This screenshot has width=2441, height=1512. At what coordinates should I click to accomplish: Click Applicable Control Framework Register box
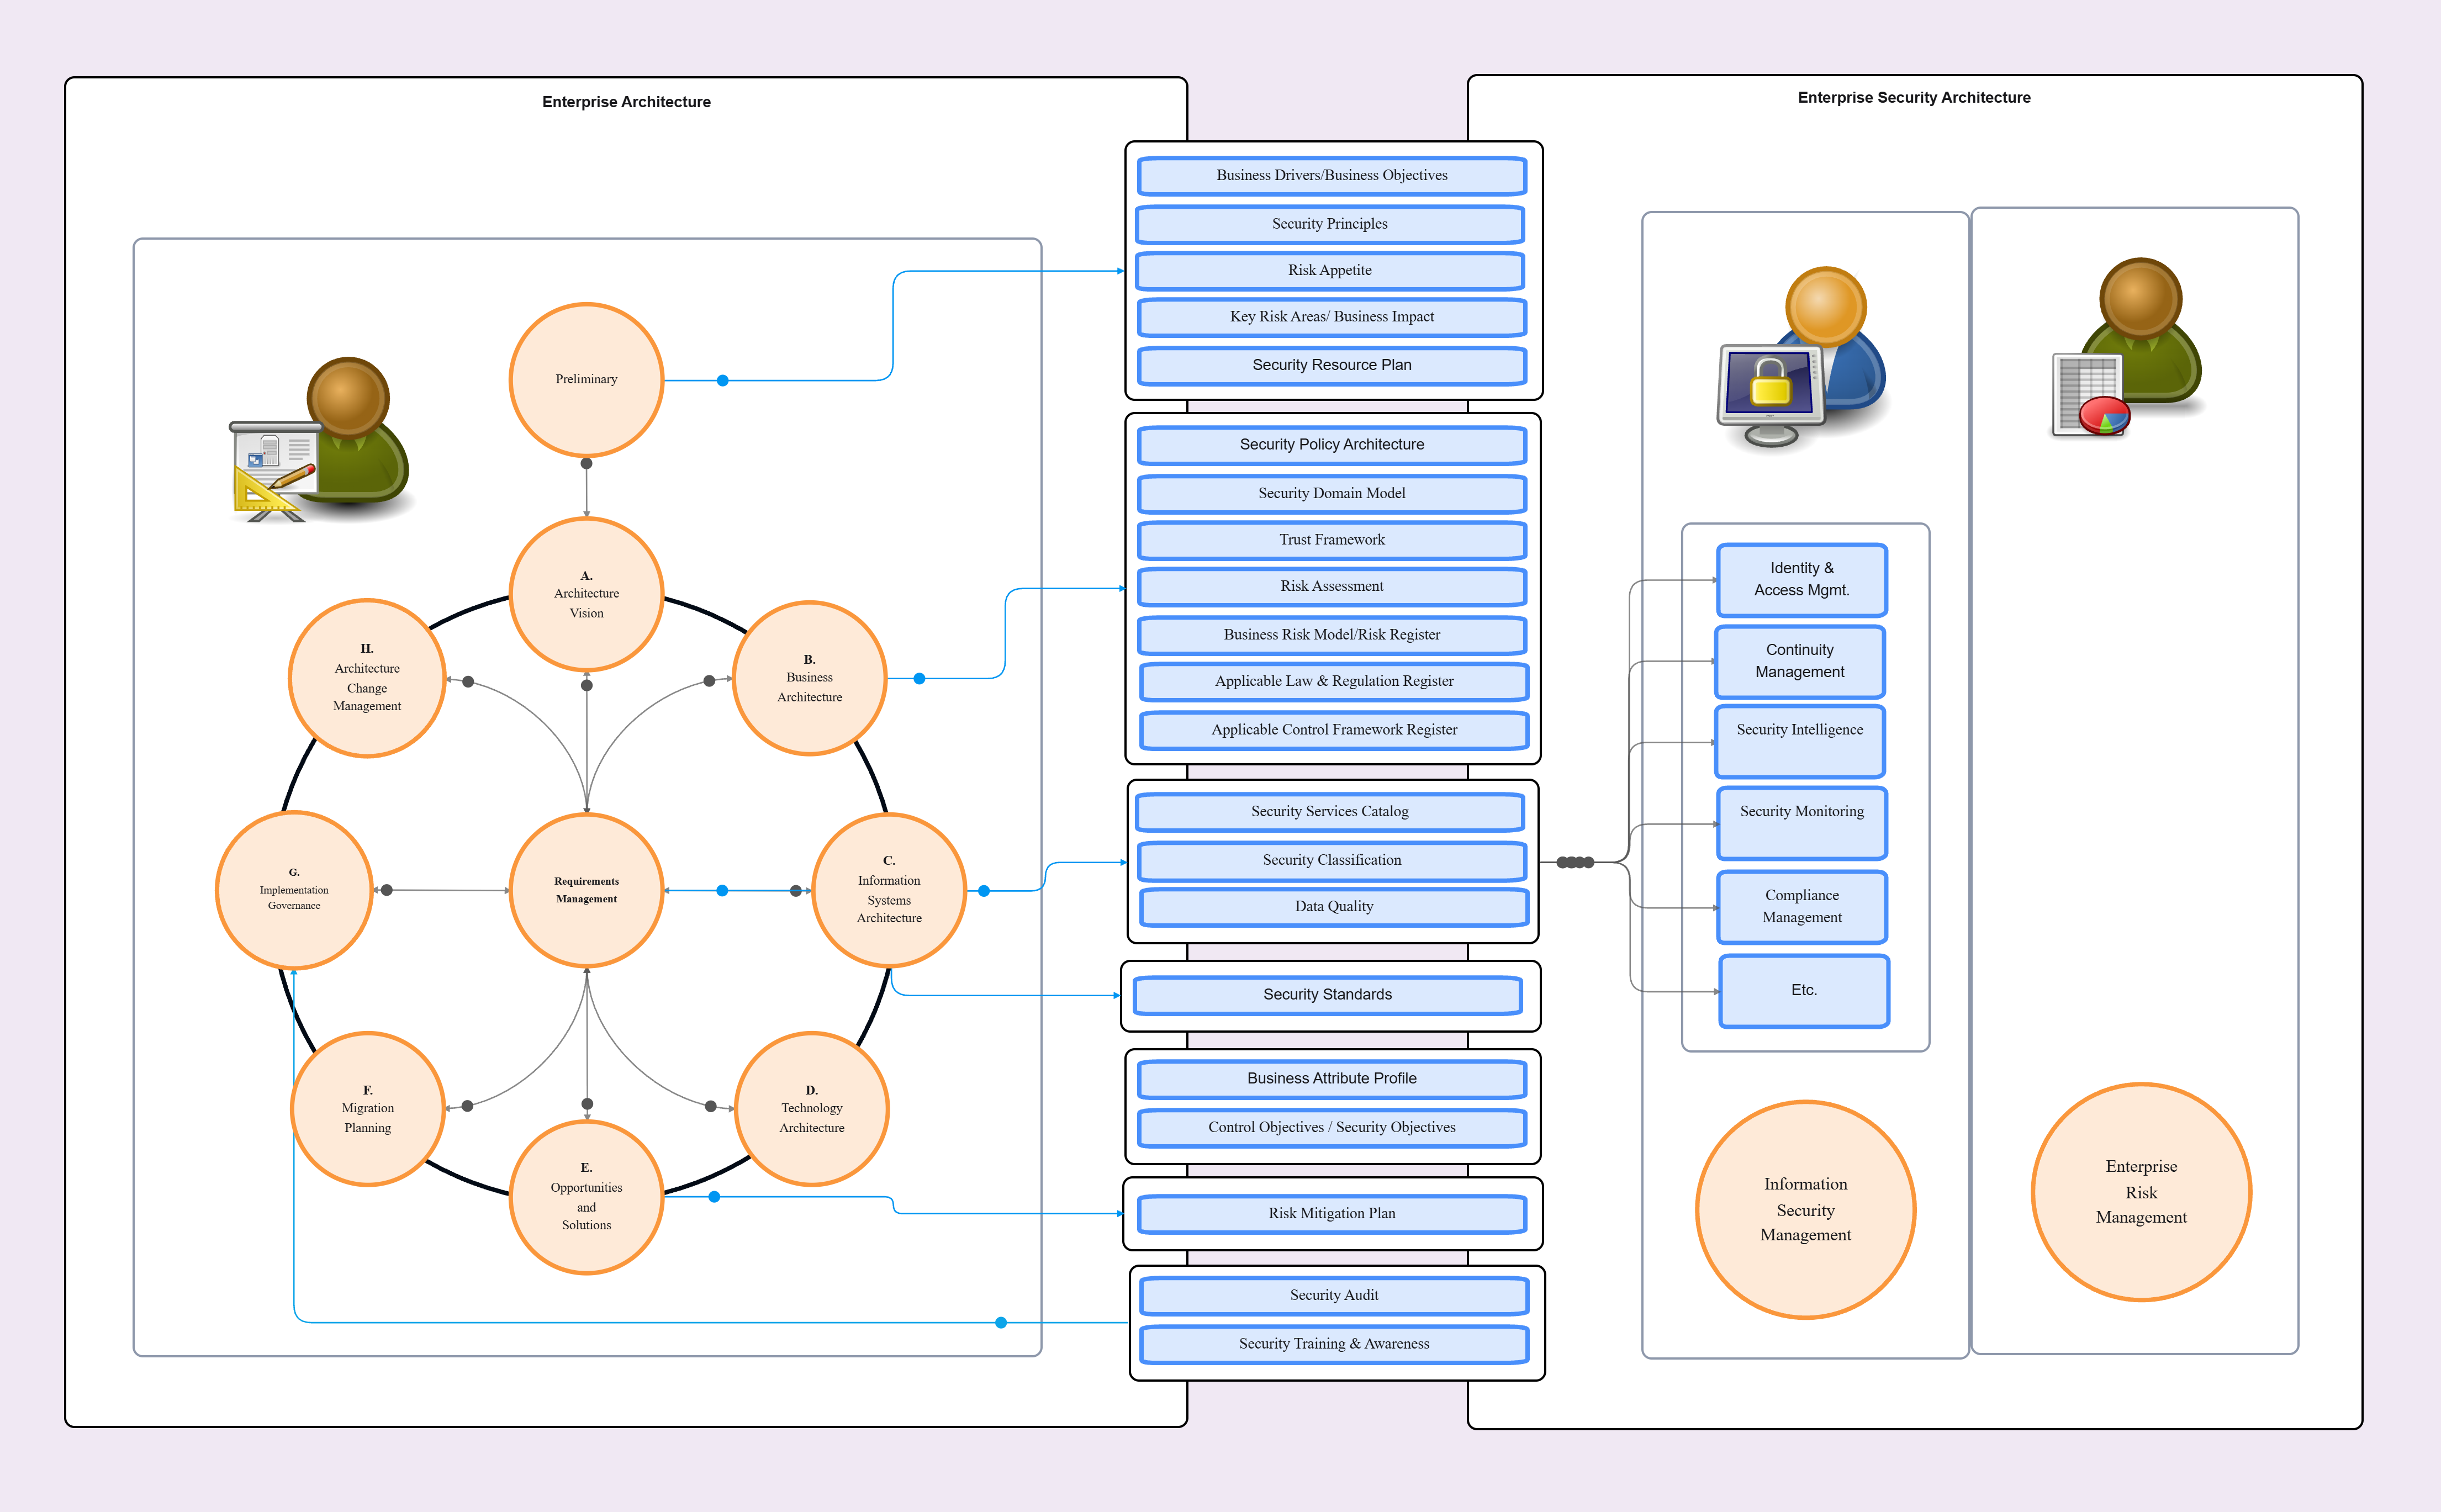tap(1334, 730)
